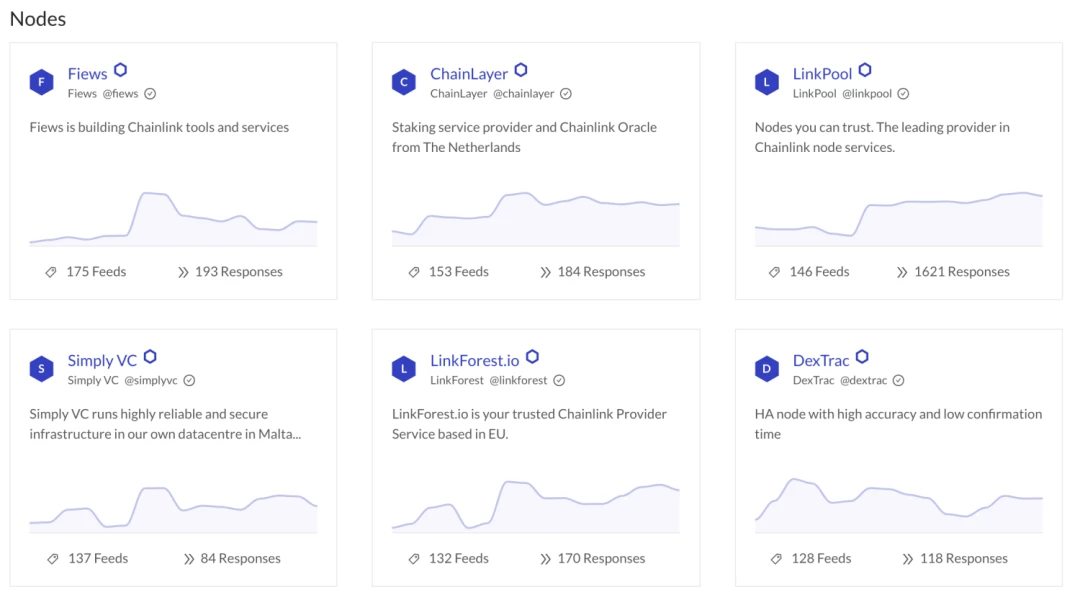The height and width of the screenshot is (605, 1080).
Task: Click hexagon badge next to DexTrac name
Action: [862, 356]
